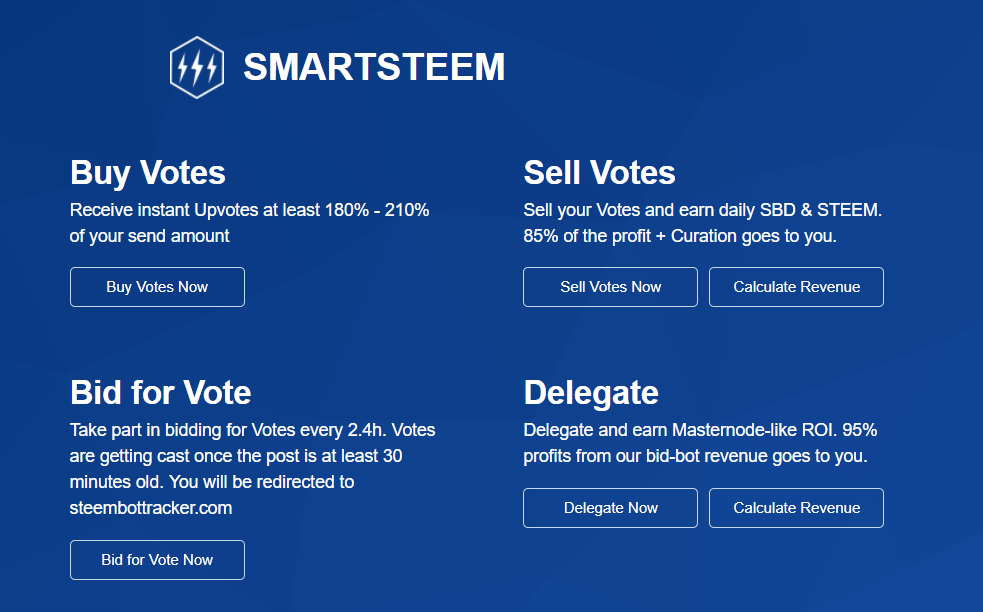Click "Delegate and earn Masternode-like ROI" line
This screenshot has width=983, height=612.
(700, 430)
